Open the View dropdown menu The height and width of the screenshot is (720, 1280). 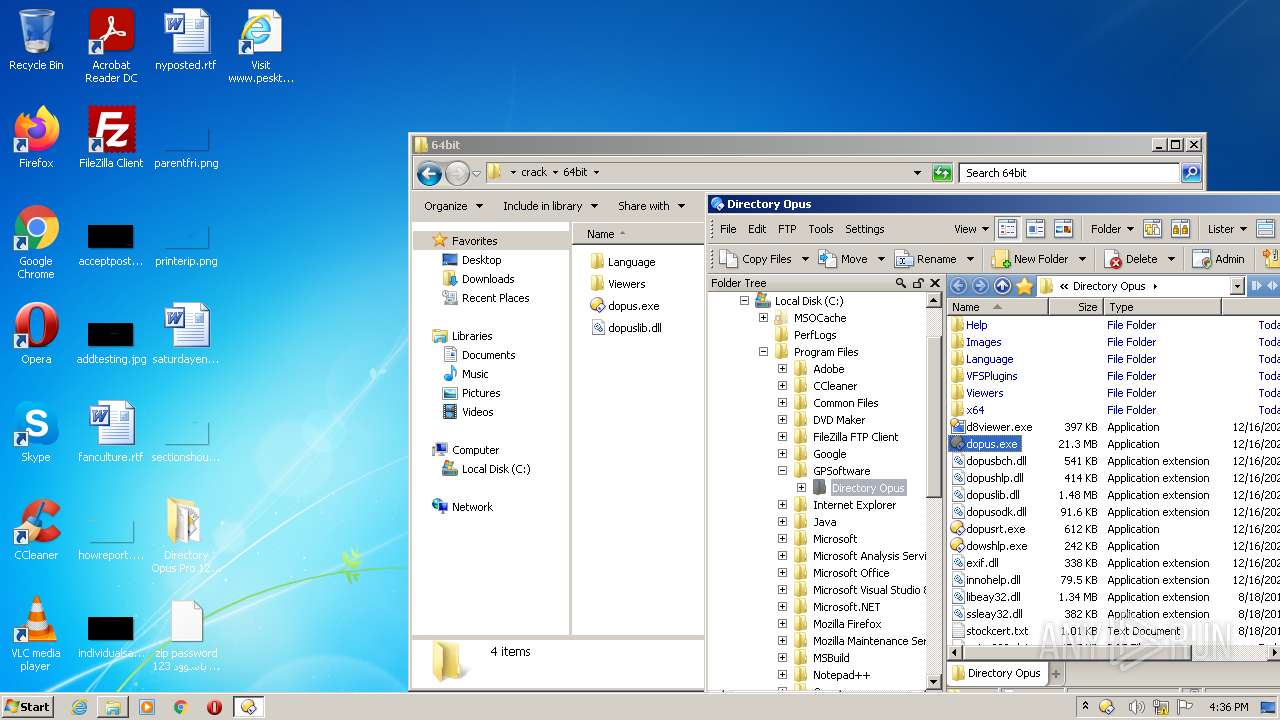(971, 229)
